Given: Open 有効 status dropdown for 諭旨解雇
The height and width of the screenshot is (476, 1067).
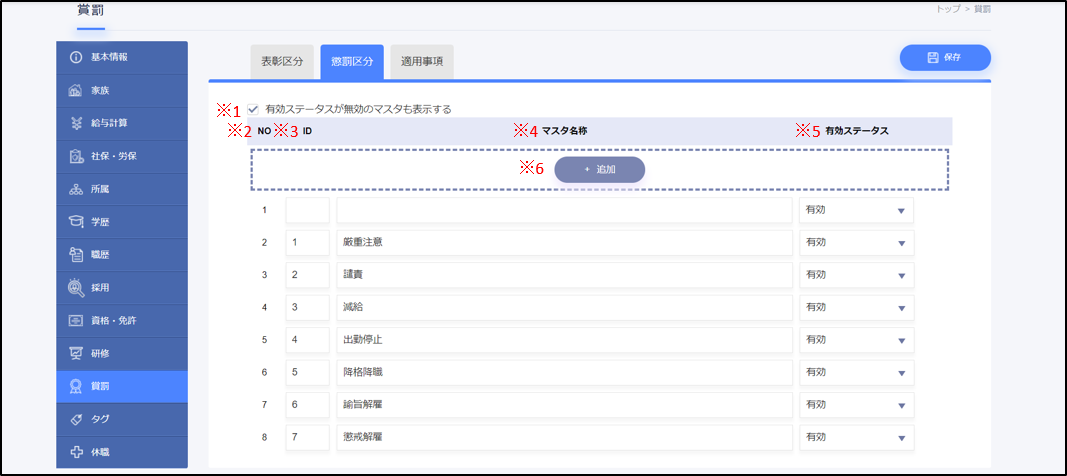Looking at the screenshot, I should (856, 405).
